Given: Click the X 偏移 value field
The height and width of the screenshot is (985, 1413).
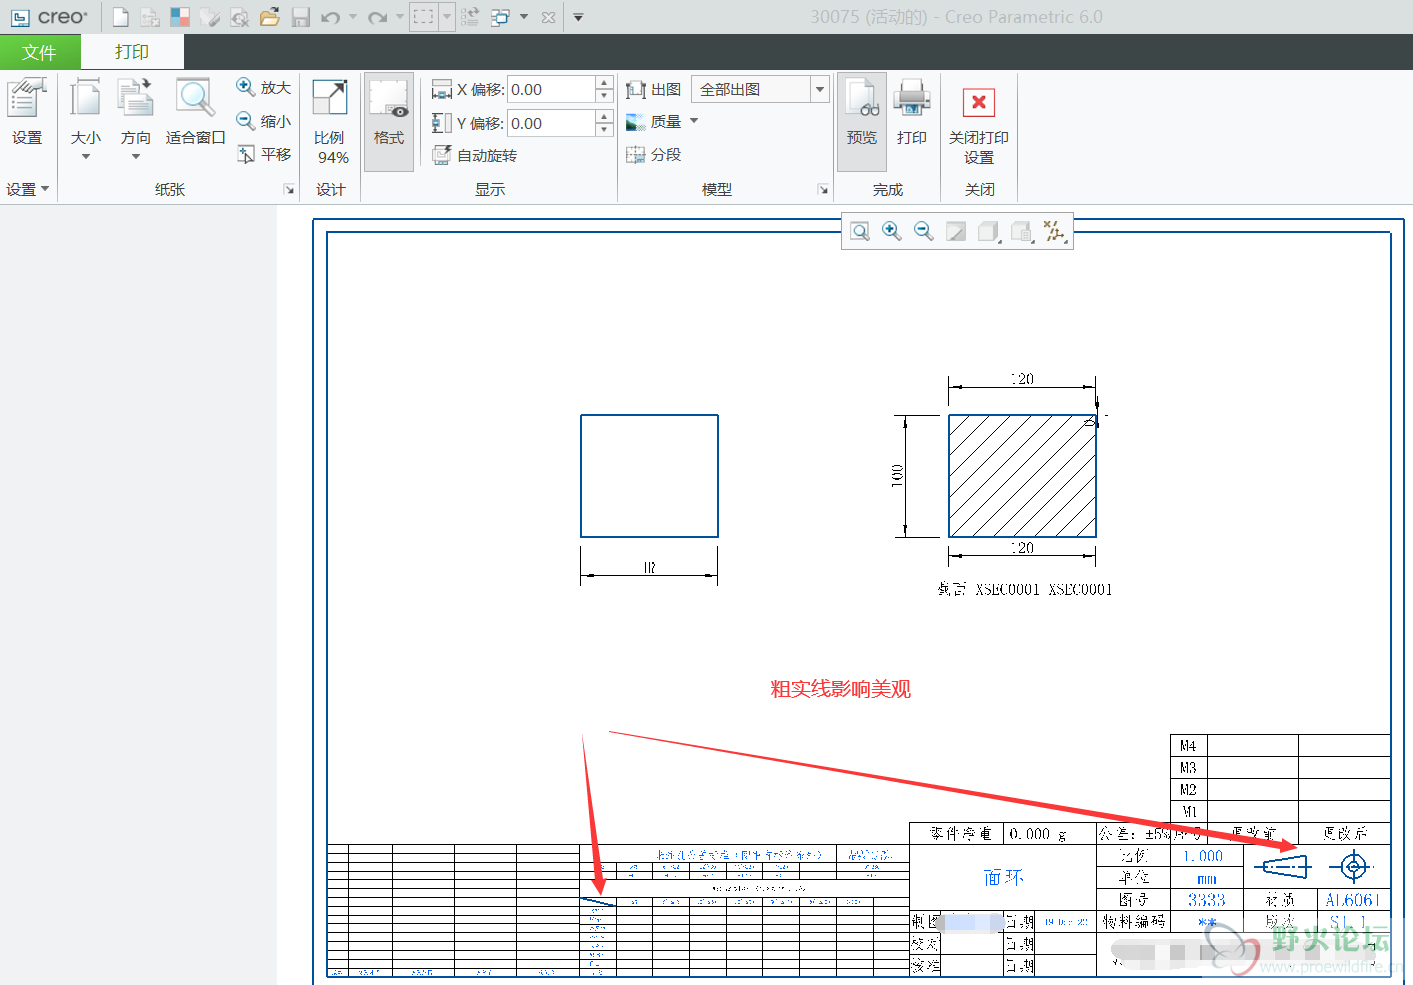Looking at the screenshot, I should pos(551,89).
